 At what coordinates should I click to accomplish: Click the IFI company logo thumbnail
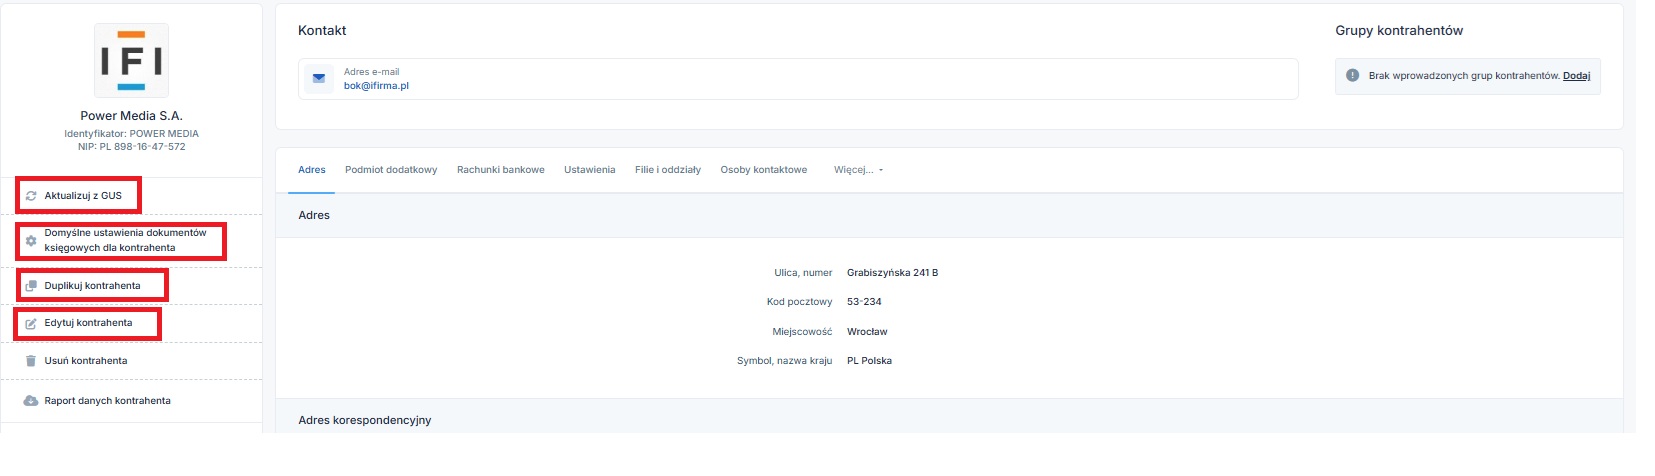131,61
